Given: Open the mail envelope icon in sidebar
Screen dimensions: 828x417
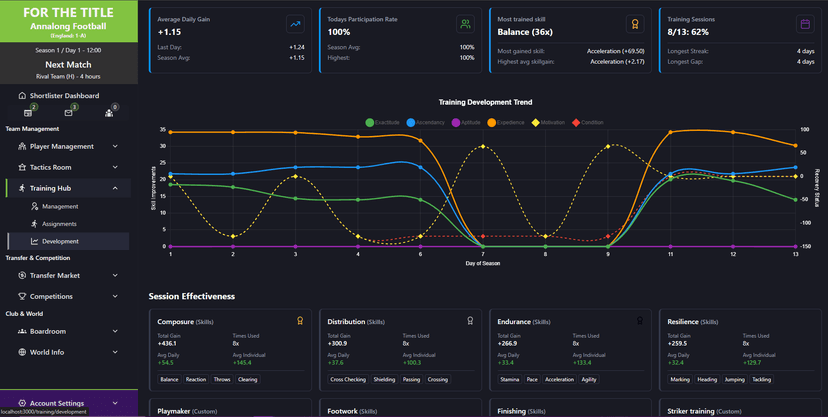Looking at the screenshot, I should [69, 113].
